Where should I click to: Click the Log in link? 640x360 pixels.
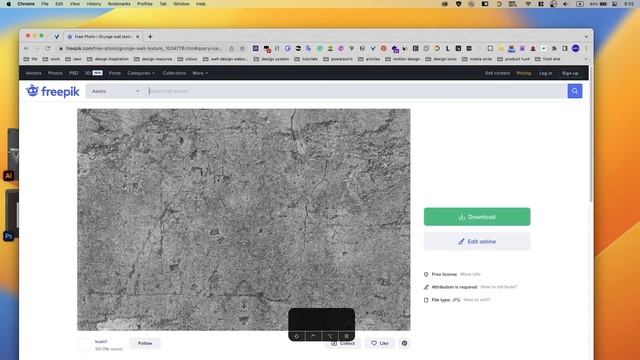point(545,73)
